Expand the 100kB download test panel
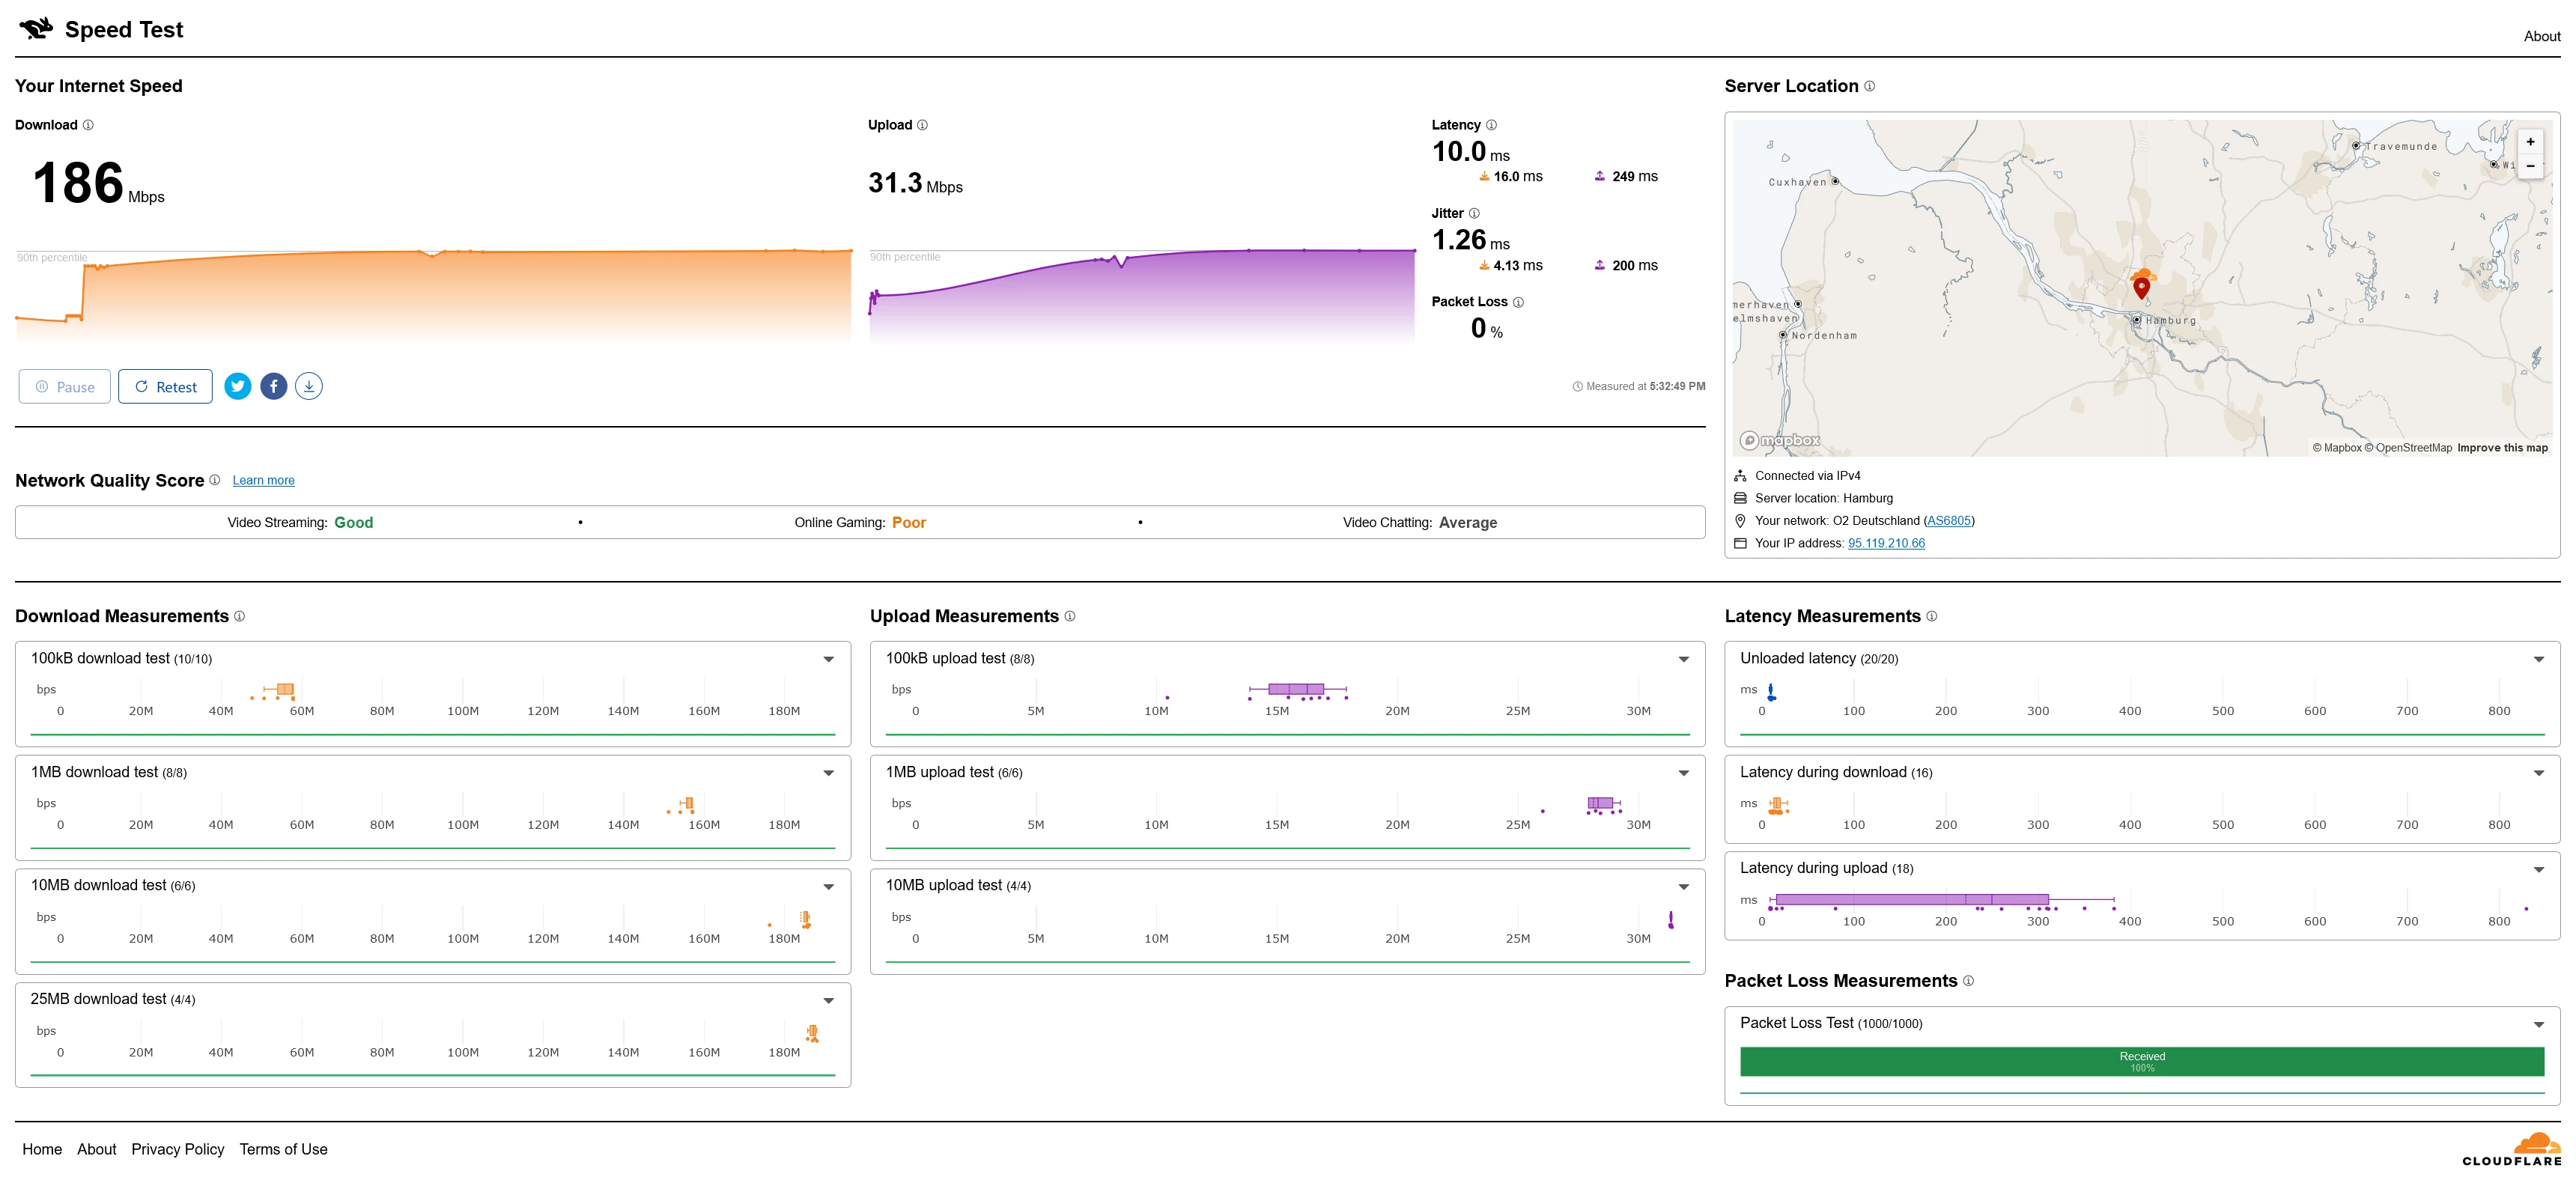The width and height of the screenshot is (2576, 1183). (x=828, y=659)
